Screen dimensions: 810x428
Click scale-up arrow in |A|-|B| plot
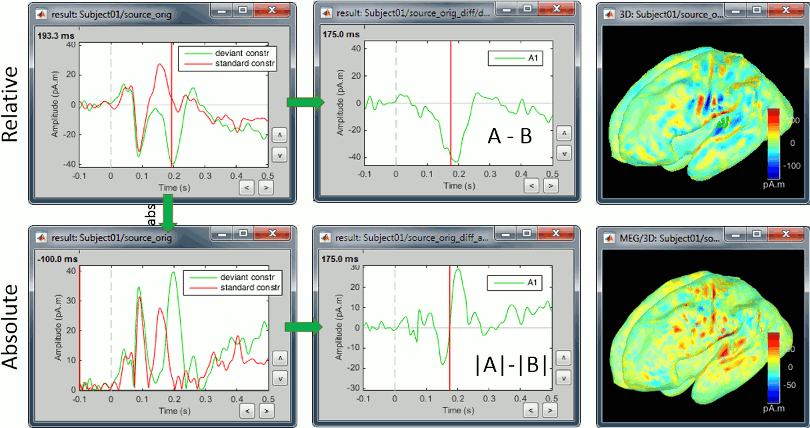(564, 357)
